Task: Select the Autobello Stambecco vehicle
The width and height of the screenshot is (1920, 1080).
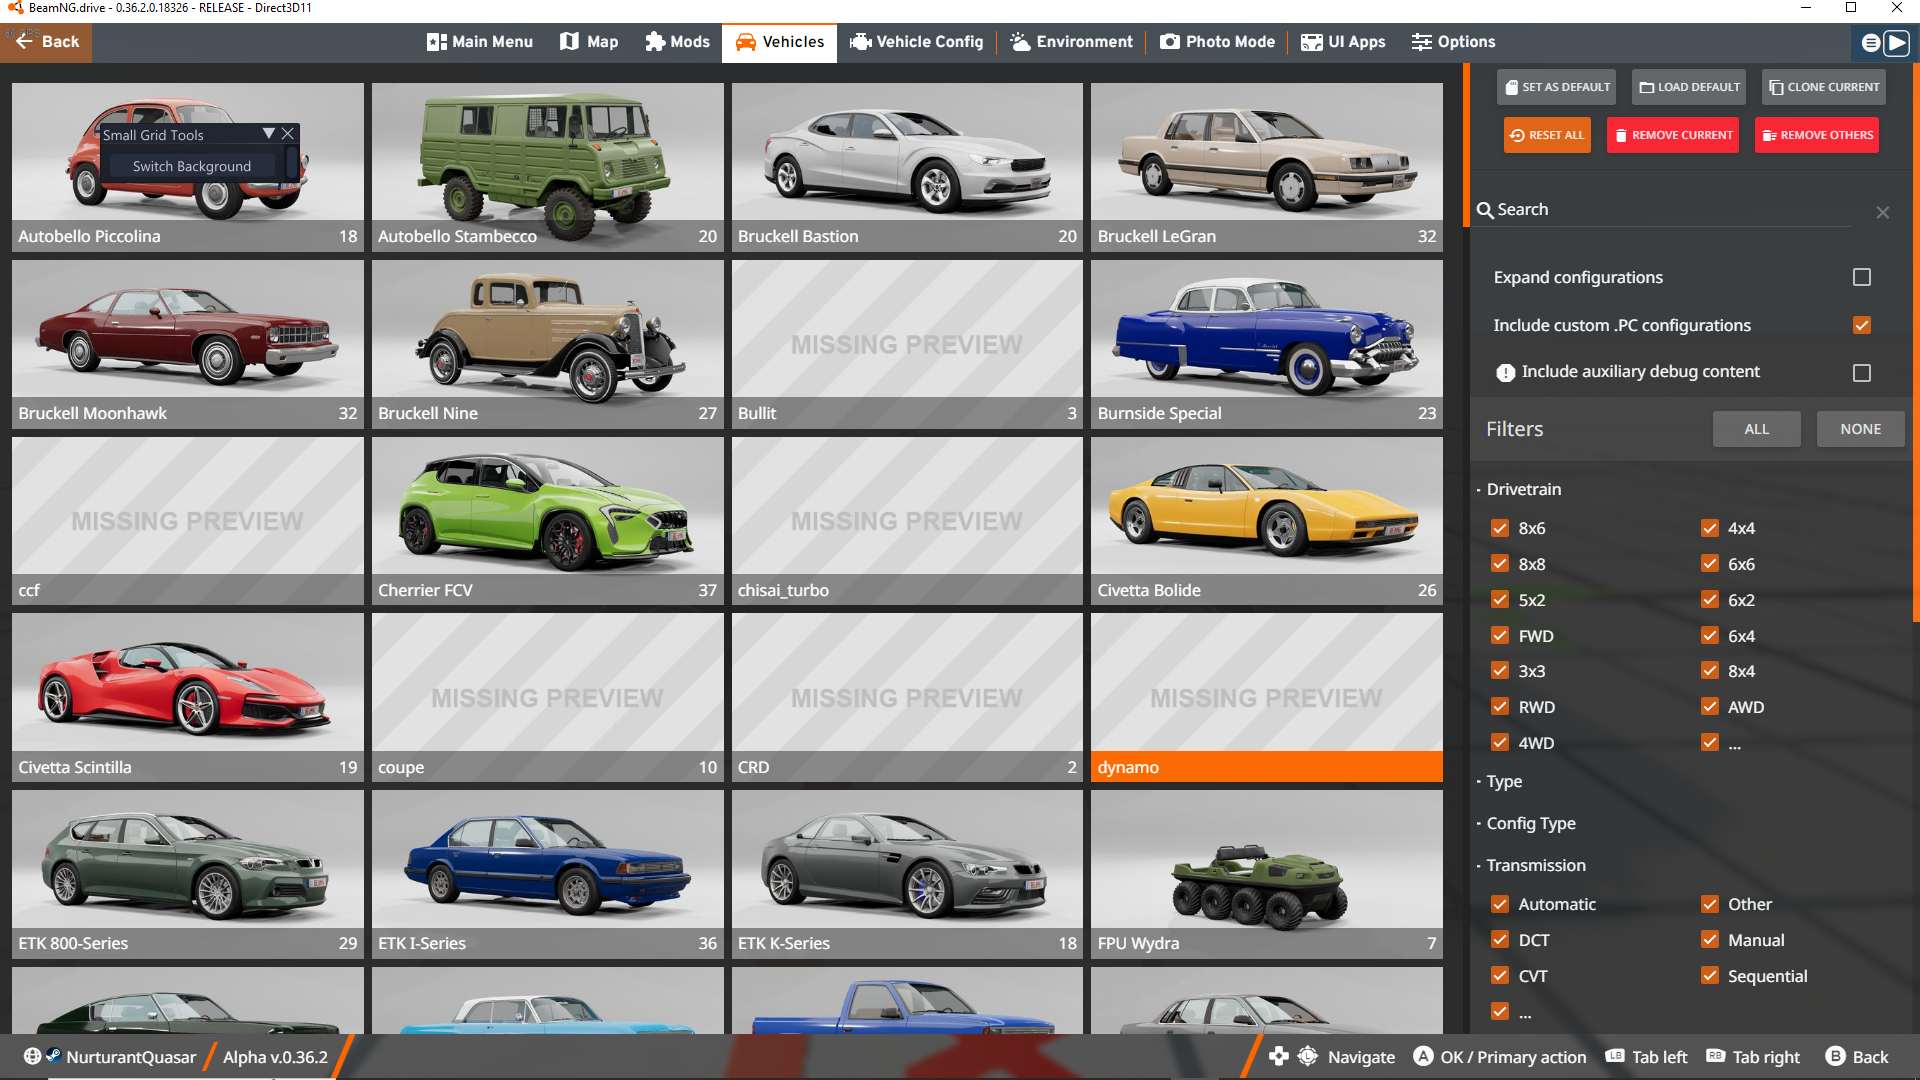Action: point(547,167)
